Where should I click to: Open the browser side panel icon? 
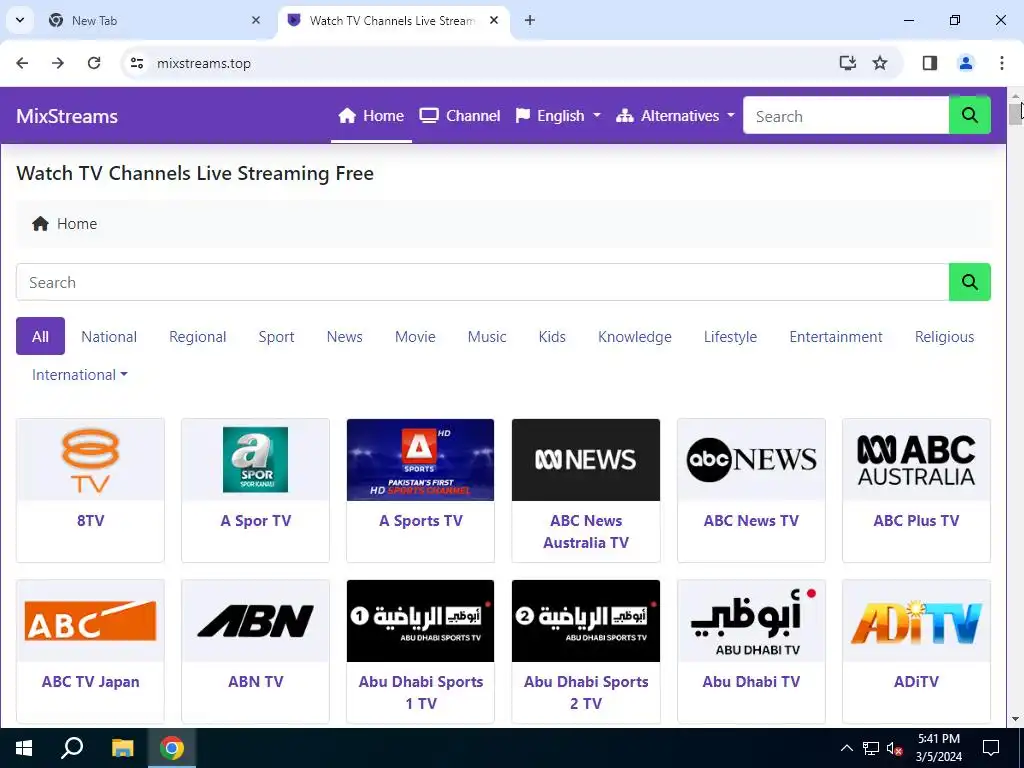point(930,63)
